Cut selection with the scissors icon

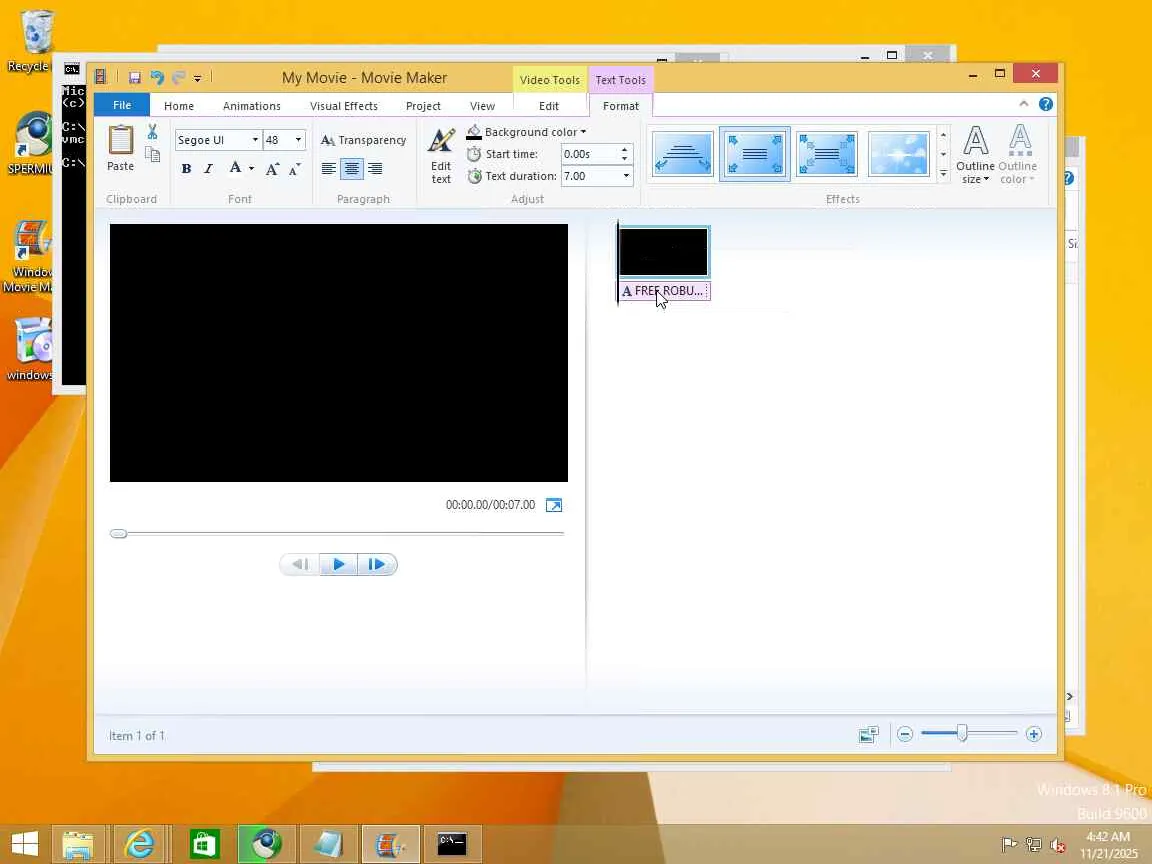click(x=152, y=132)
